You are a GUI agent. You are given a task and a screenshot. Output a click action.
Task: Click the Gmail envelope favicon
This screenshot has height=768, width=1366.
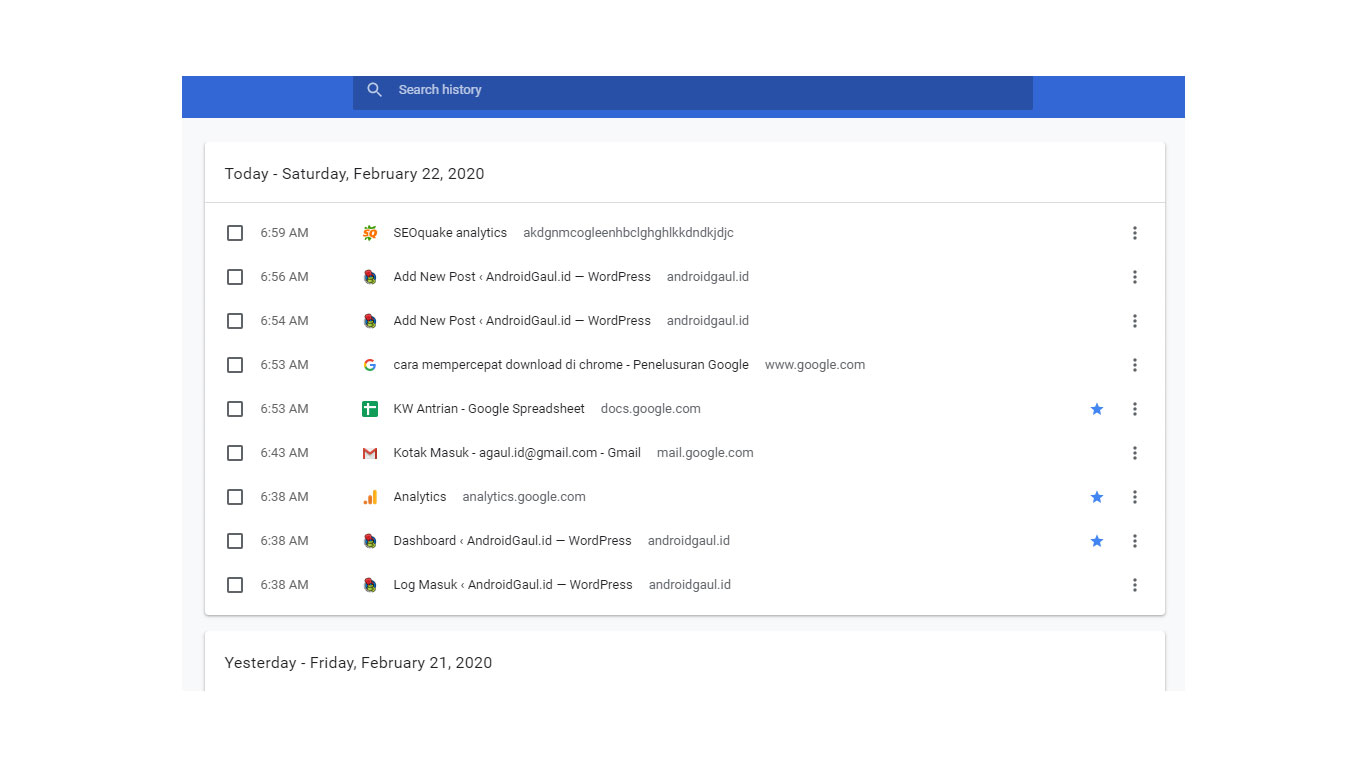(370, 453)
